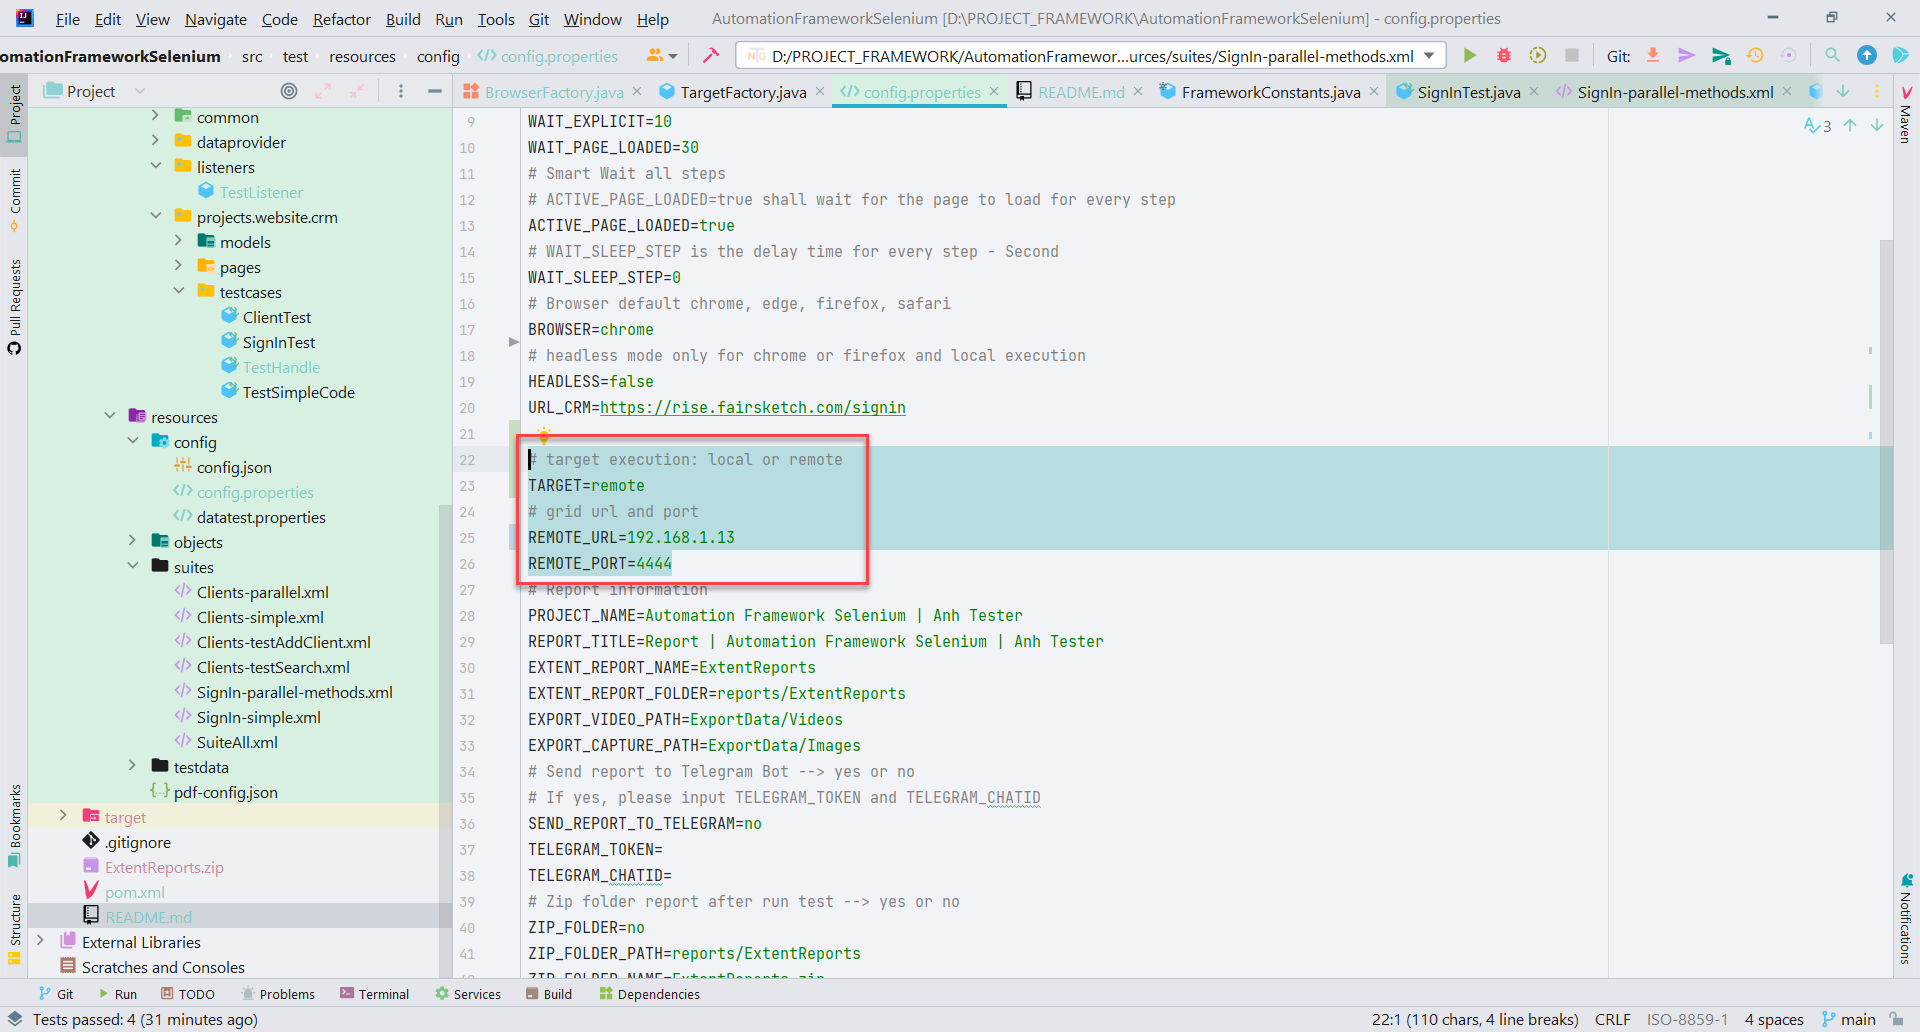Click the intention lightbulb icon in editor

click(x=544, y=435)
